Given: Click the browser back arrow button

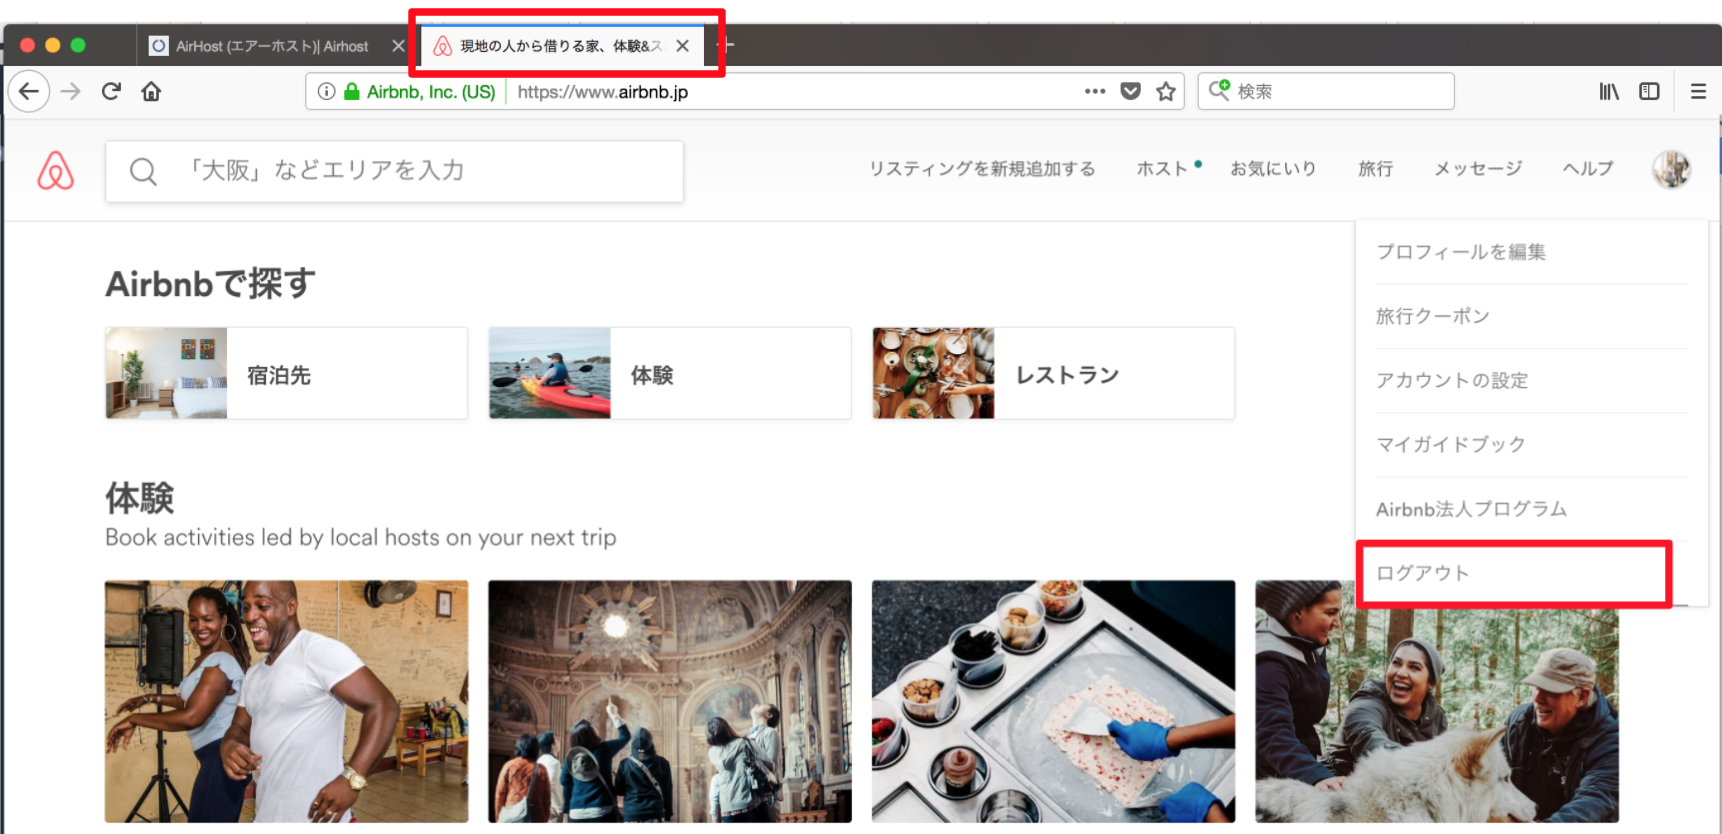Looking at the screenshot, I should coord(29,92).
